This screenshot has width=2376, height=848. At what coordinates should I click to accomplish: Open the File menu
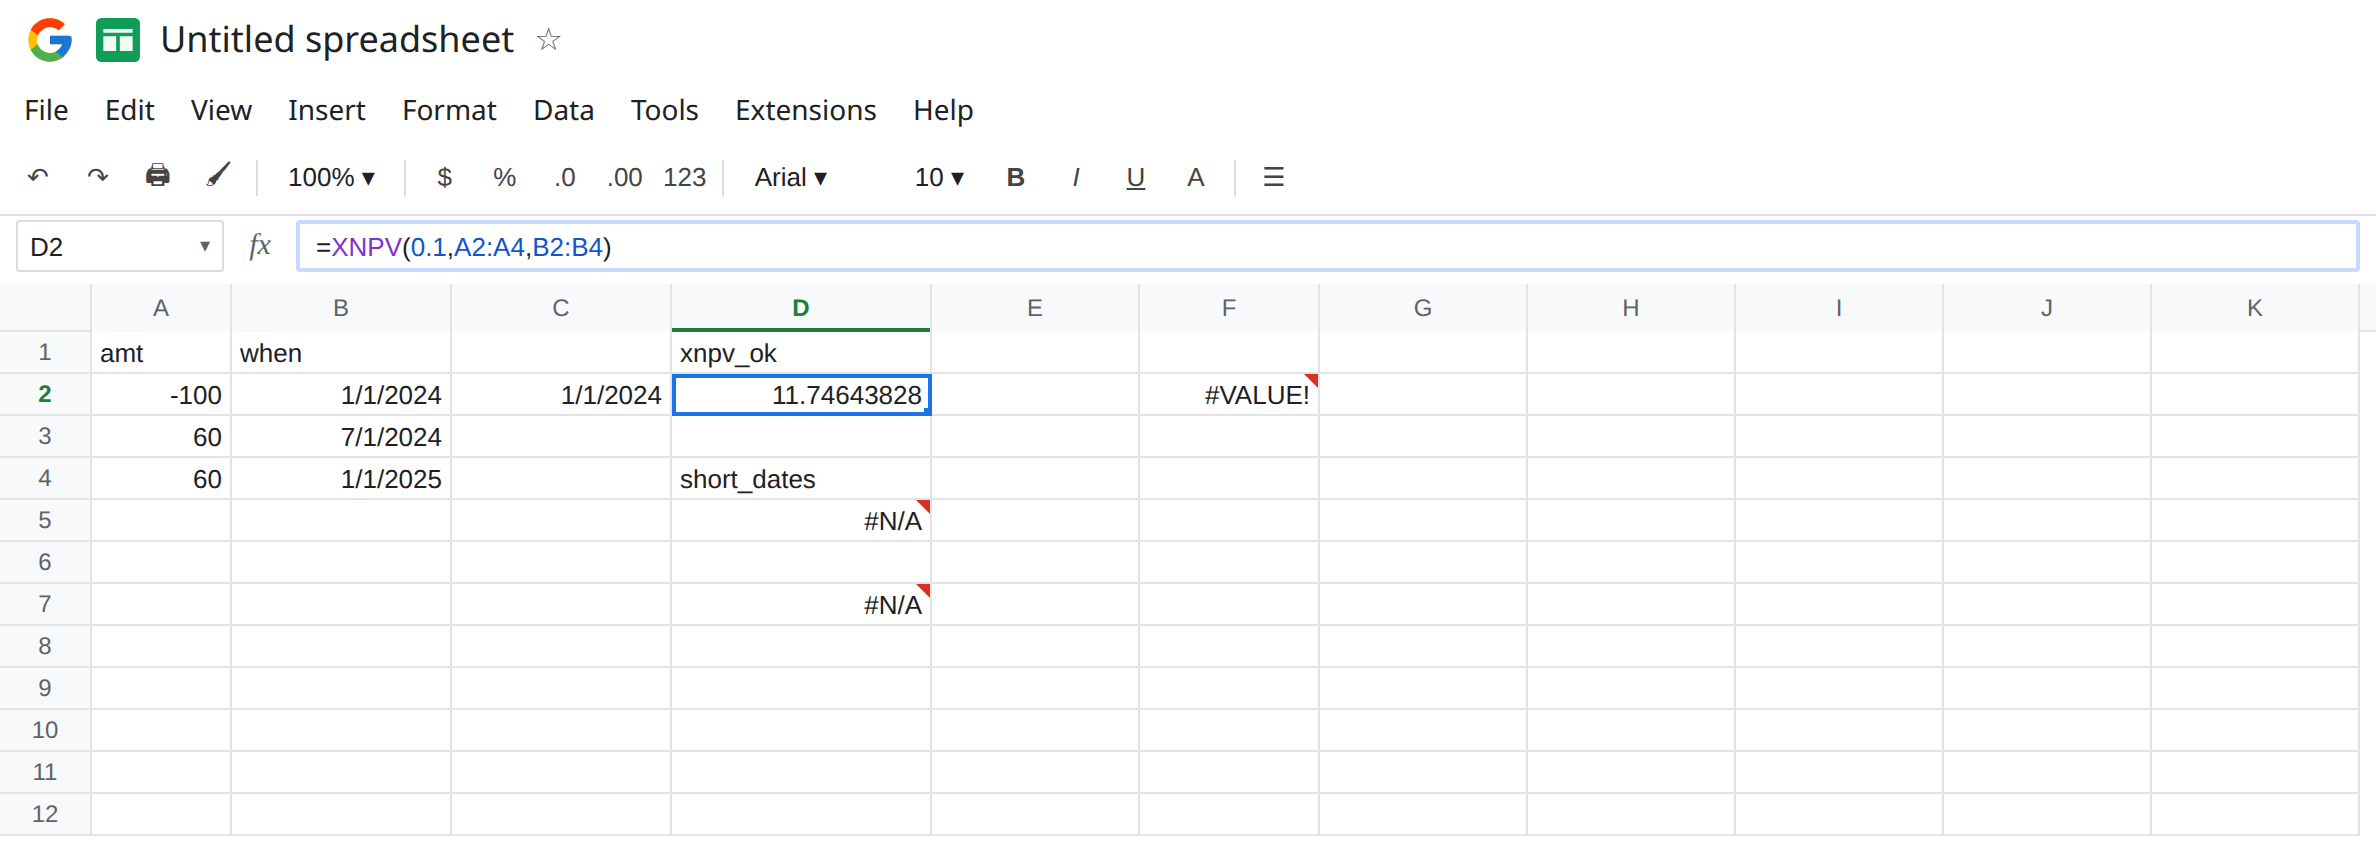tap(46, 110)
